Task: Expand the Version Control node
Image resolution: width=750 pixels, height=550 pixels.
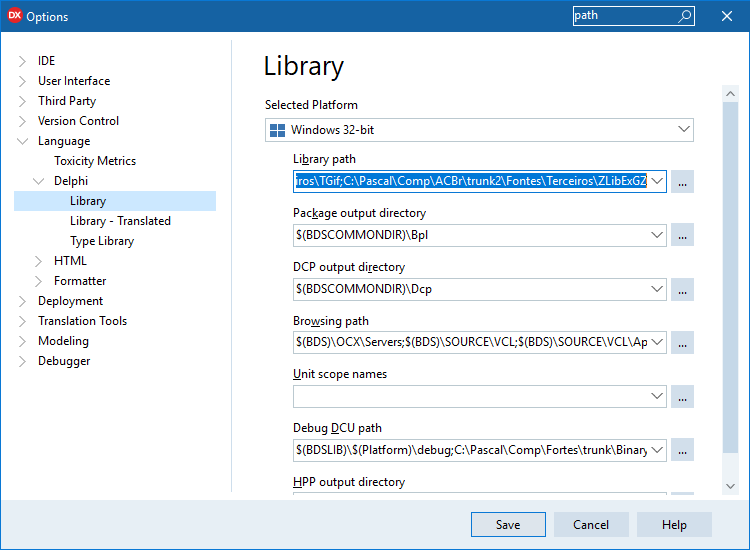Action: click(22, 121)
